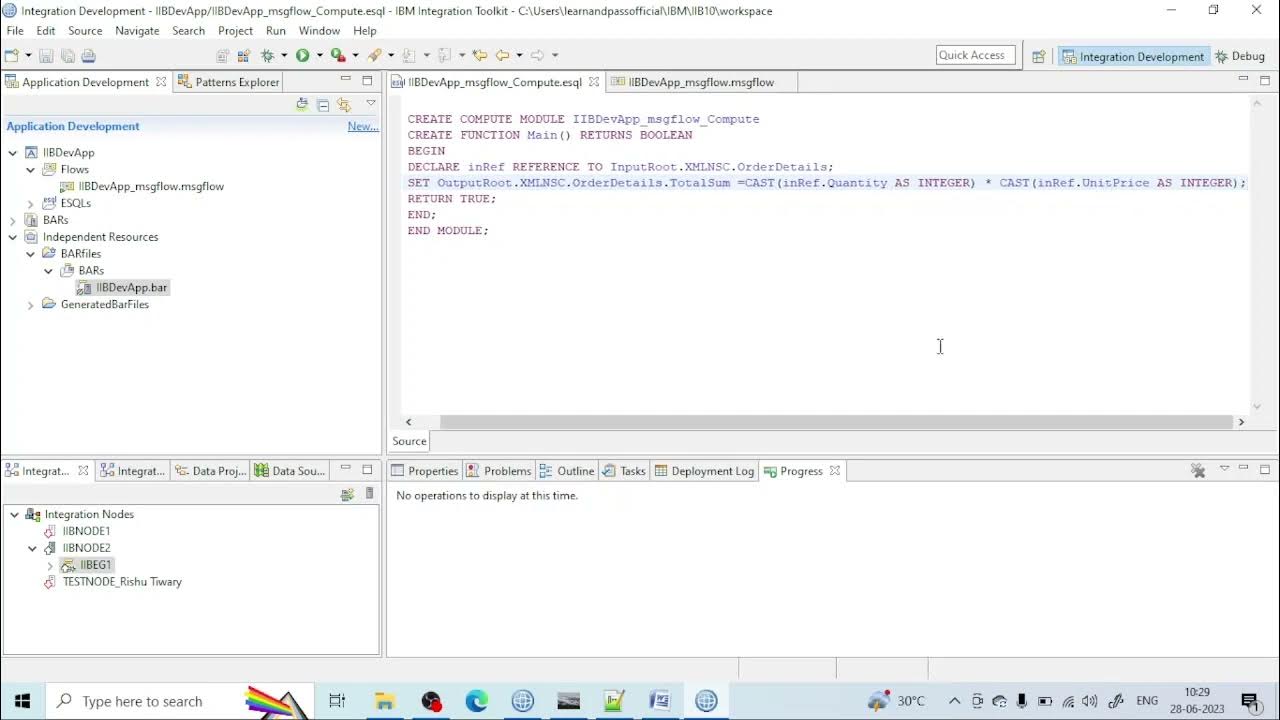
Task: Click the server icon in Integration Nodes toolbar
Action: click(369, 494)
